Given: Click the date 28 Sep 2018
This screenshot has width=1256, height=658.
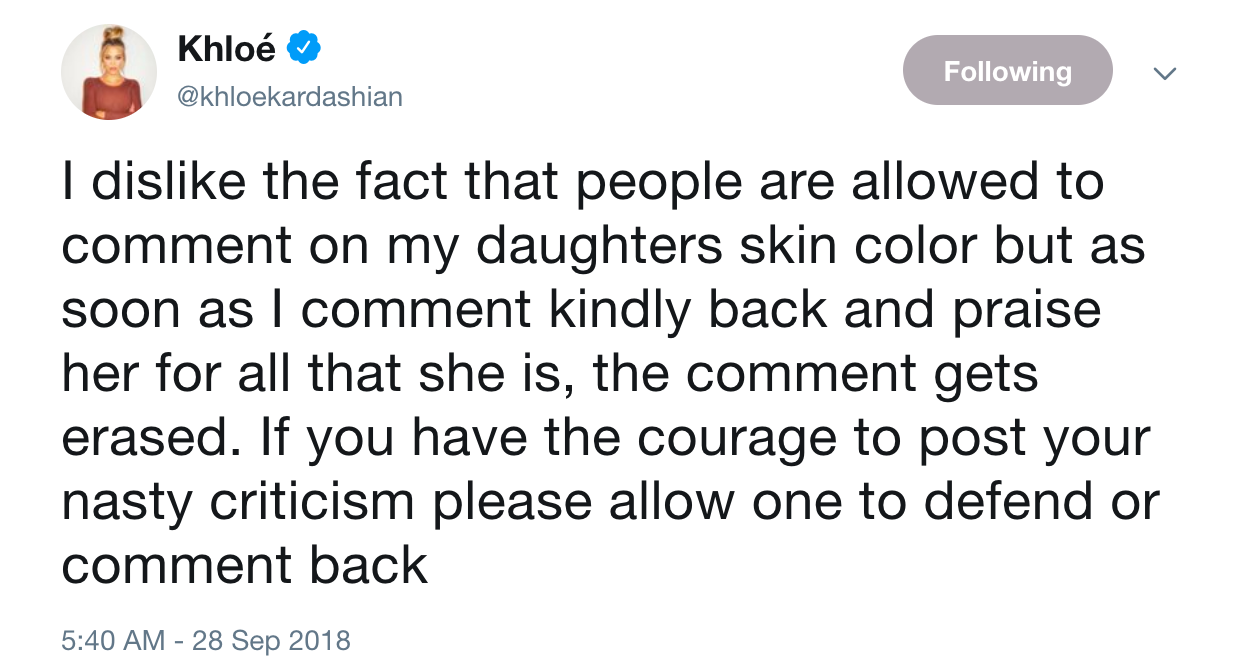Looking at the screenshot, I should click(270, 639).
